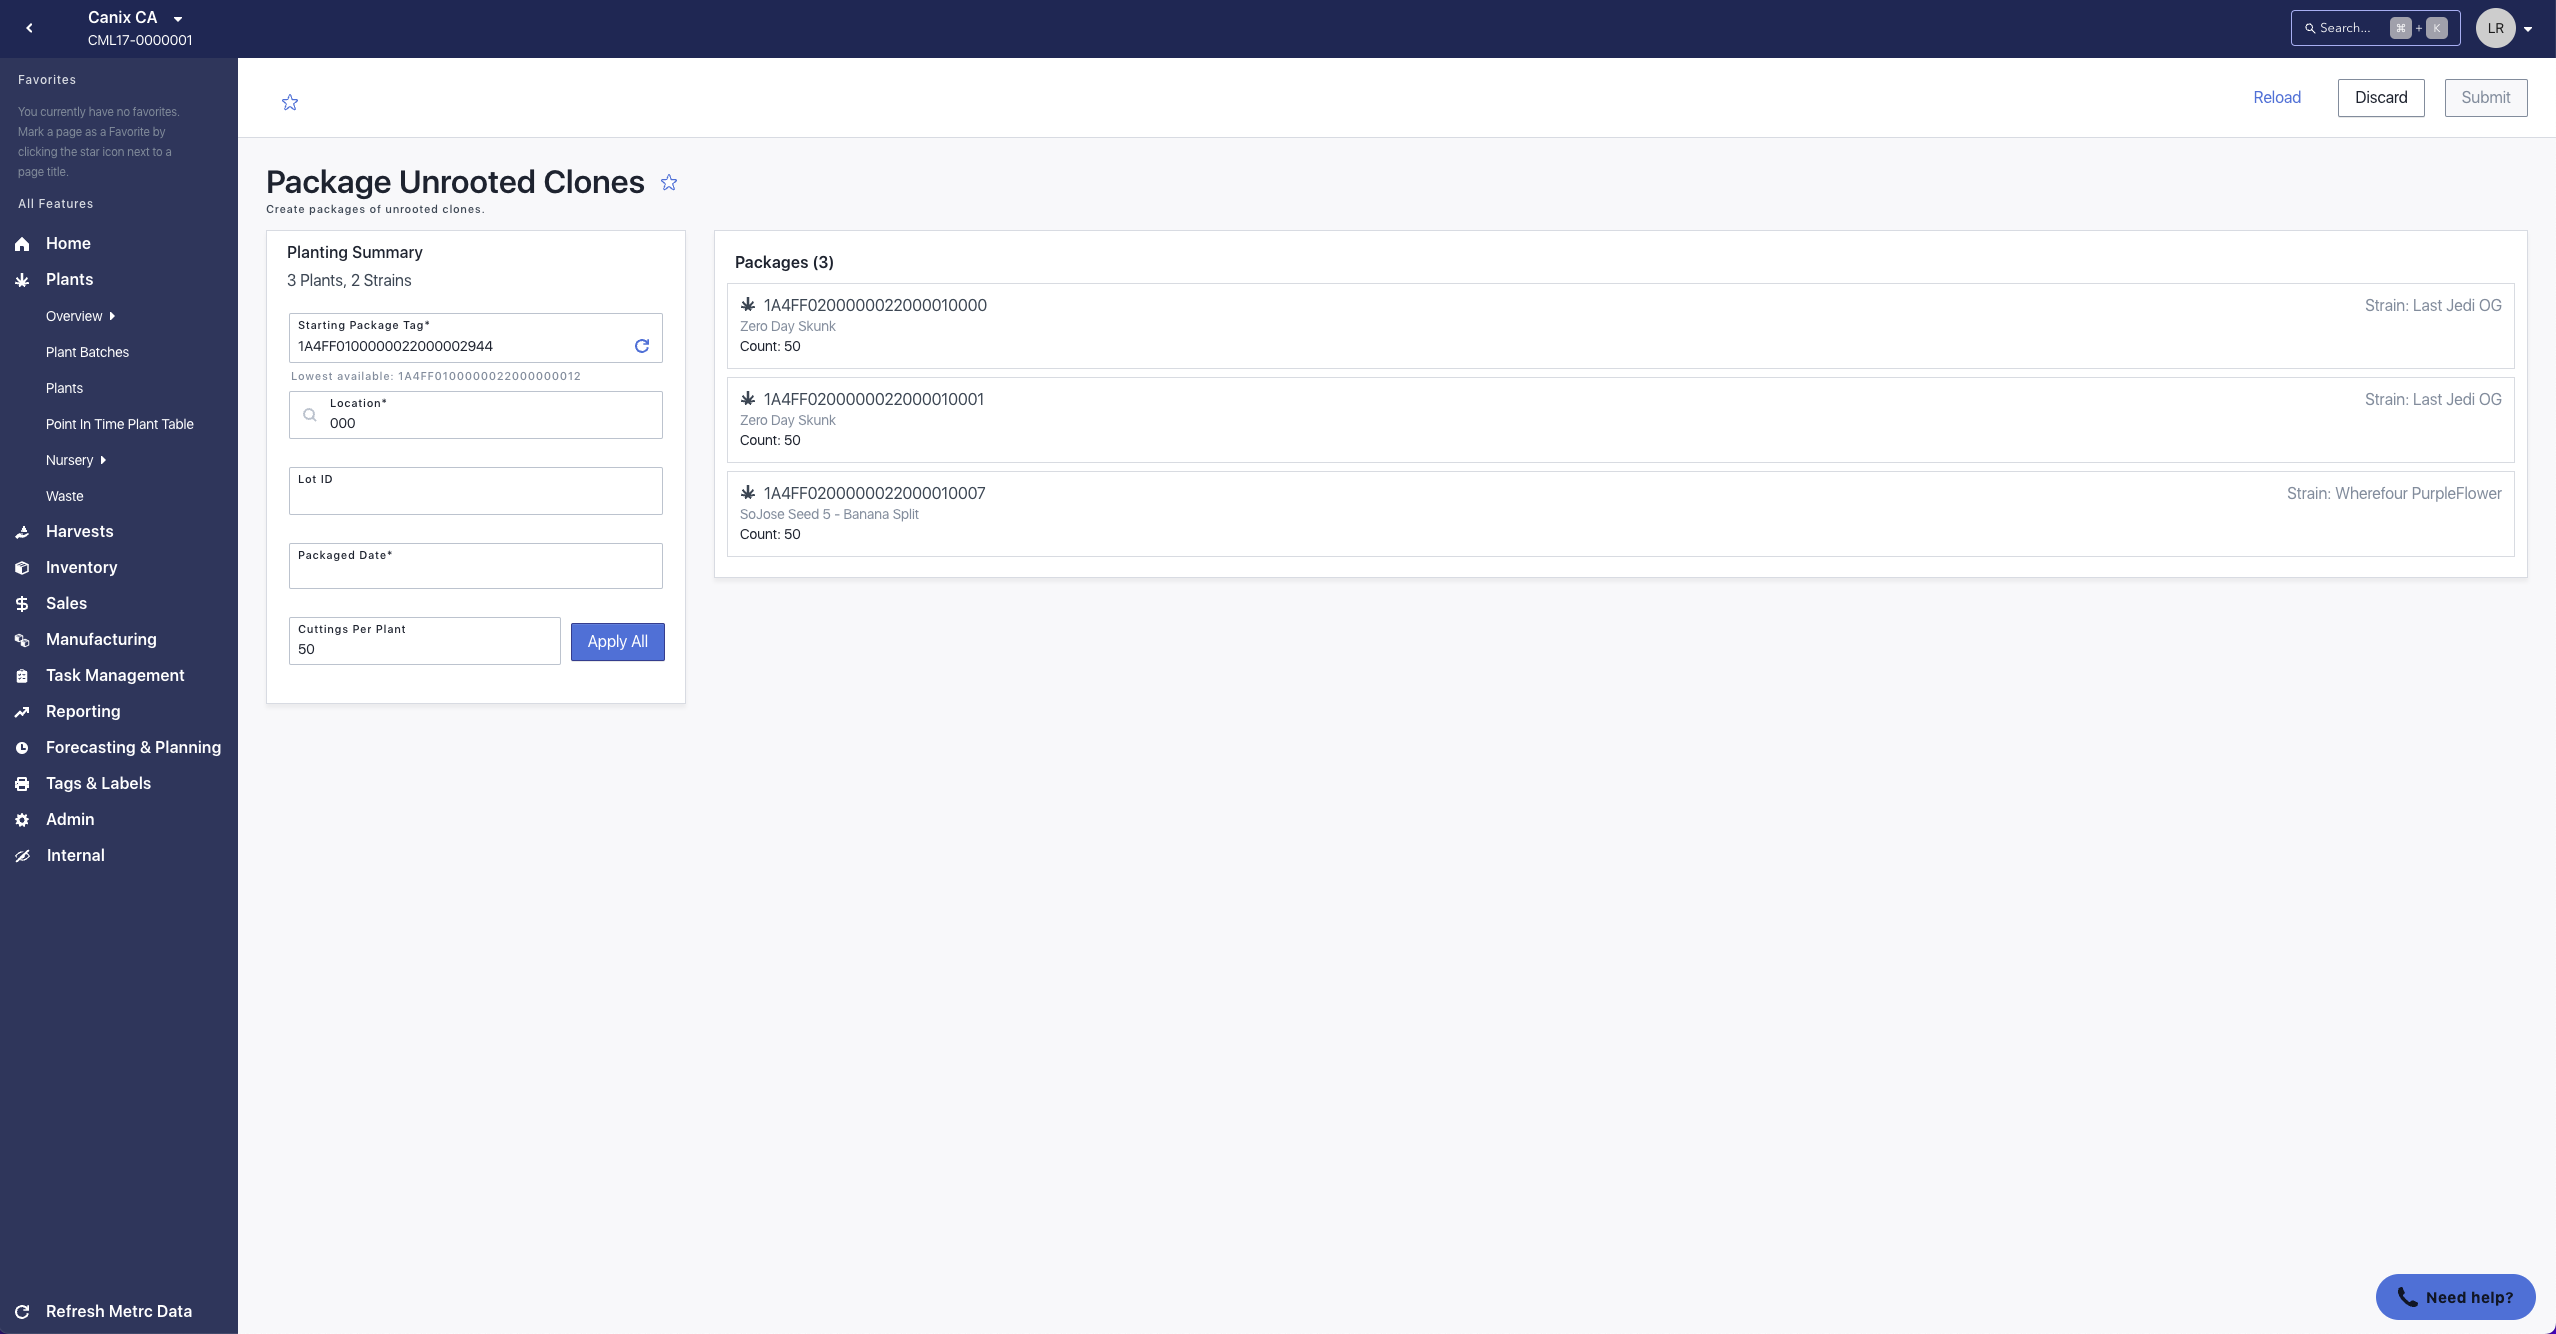
Task: Go to Plant Batches
Action: 87,352
